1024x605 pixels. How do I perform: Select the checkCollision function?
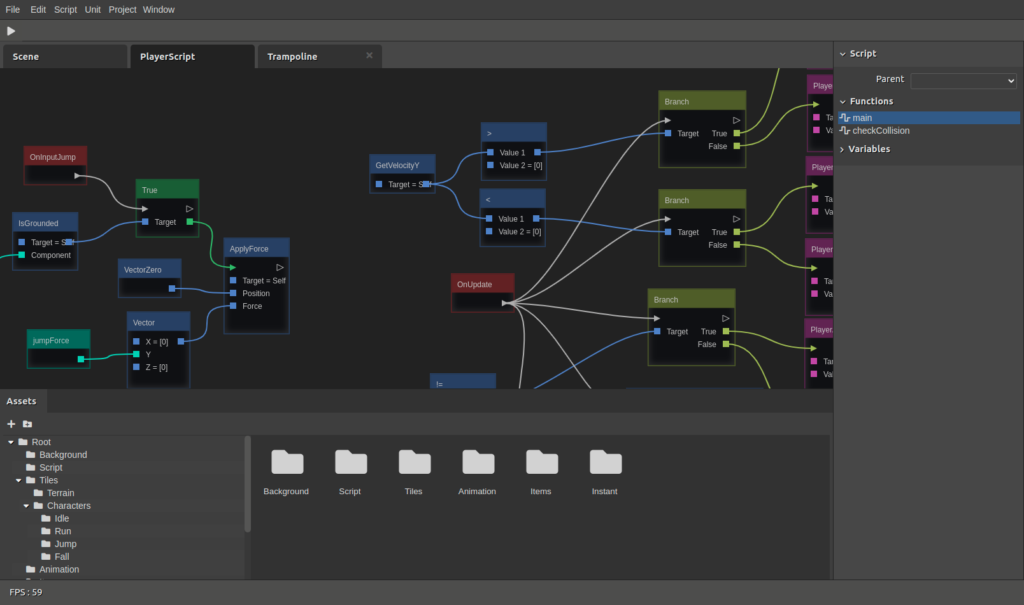click(928, 131)
